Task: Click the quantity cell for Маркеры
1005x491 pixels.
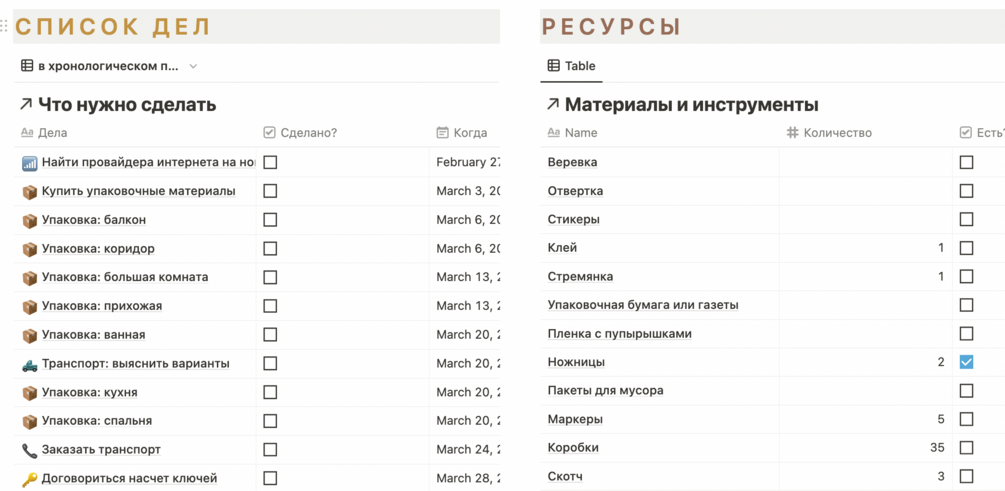Action: tap(865, 419)
